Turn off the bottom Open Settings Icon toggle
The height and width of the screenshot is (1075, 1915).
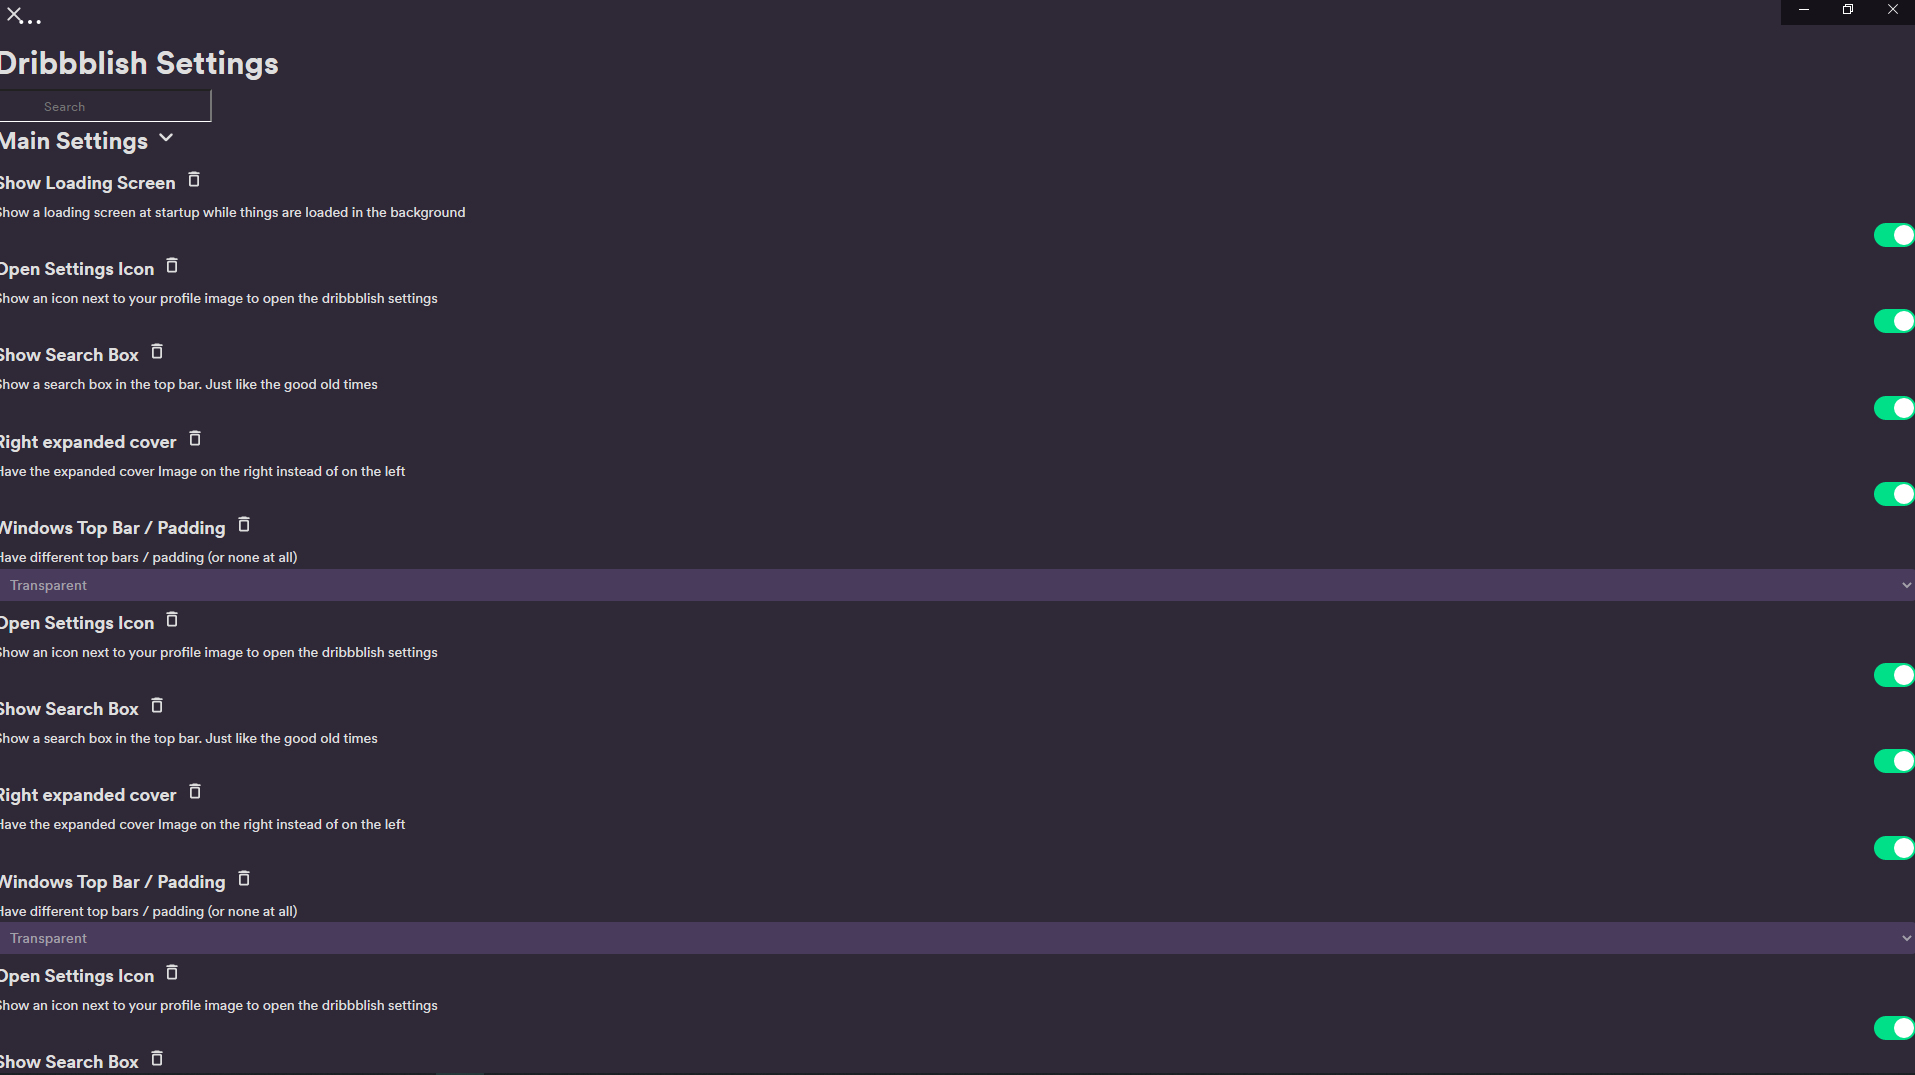(1893, 1028)
